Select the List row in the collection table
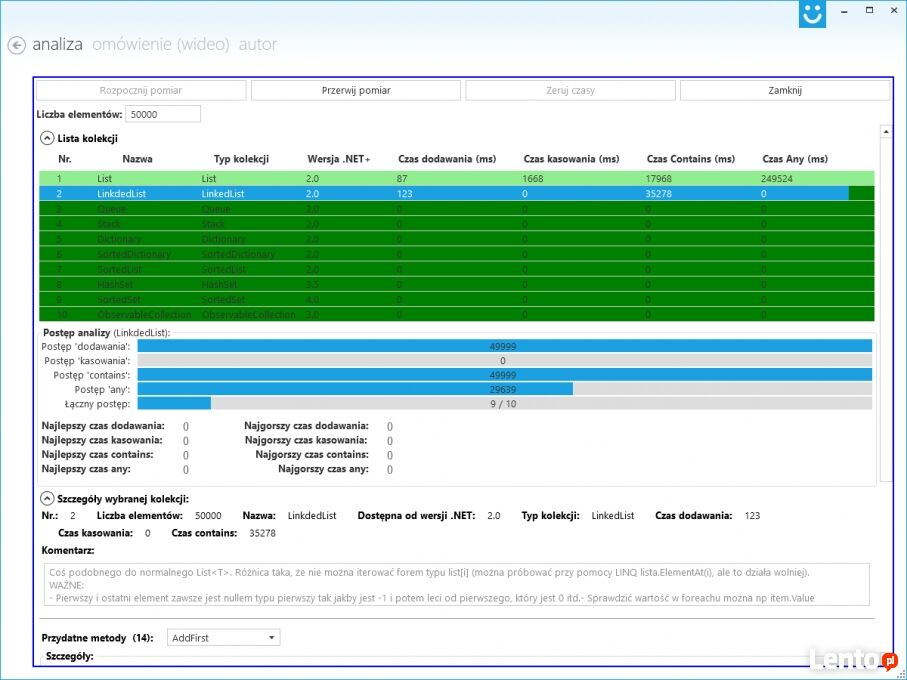 [457, 178]
